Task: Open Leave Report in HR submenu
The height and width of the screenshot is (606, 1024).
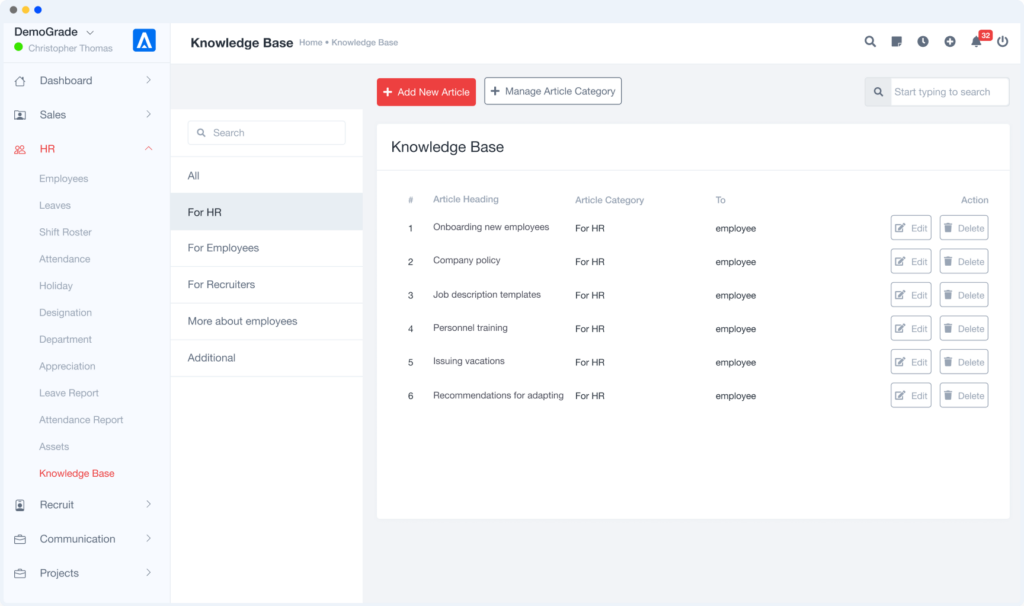Action: pos(69,393)
